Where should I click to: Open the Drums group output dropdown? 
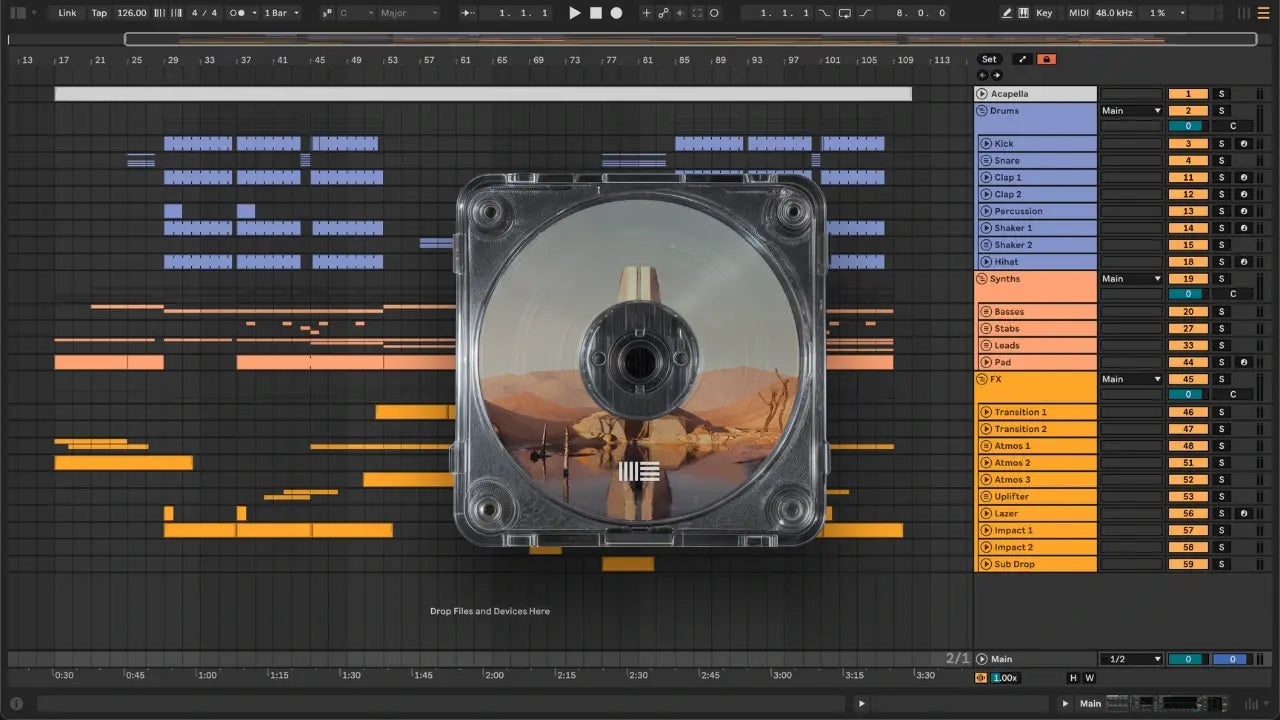click(x=1131, y=111)
